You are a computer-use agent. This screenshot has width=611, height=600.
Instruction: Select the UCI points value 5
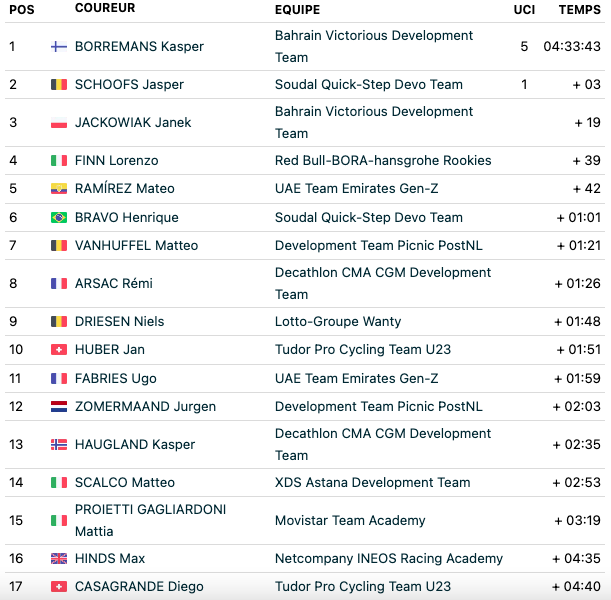click(x=524, y=47)
